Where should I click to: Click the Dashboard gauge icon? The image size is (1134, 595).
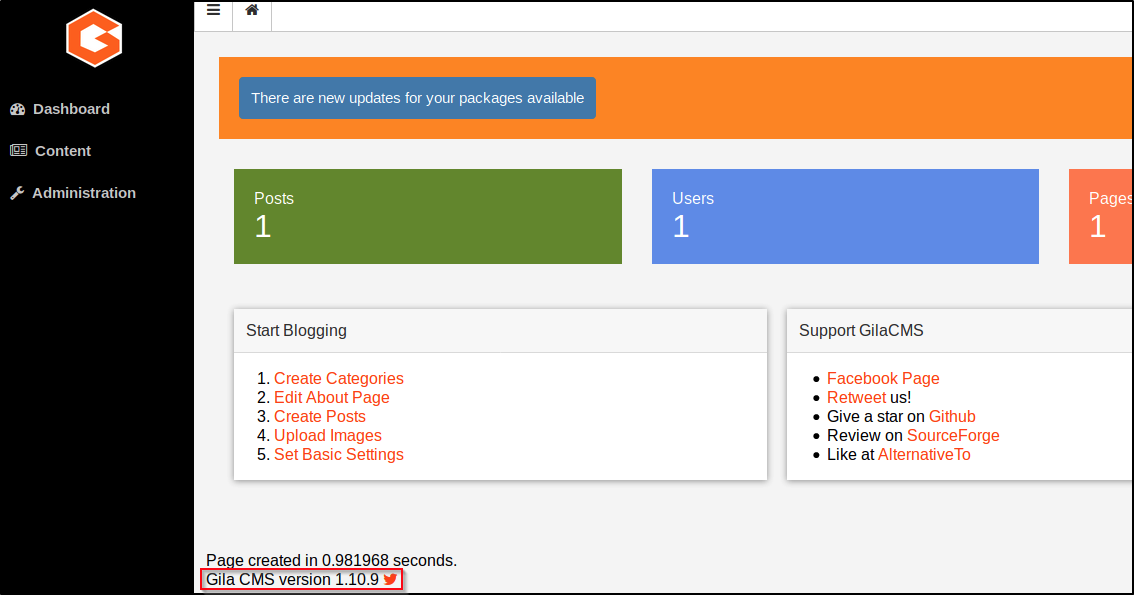tap(17, 109)
